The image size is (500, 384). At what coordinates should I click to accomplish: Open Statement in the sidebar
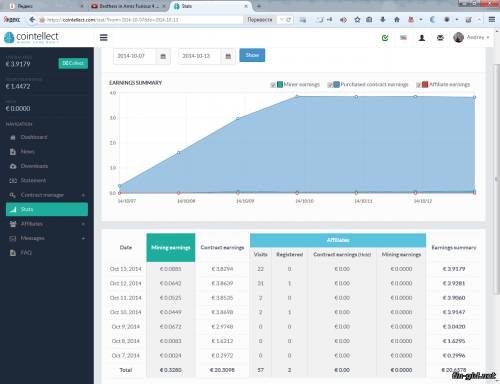(33, 180)
